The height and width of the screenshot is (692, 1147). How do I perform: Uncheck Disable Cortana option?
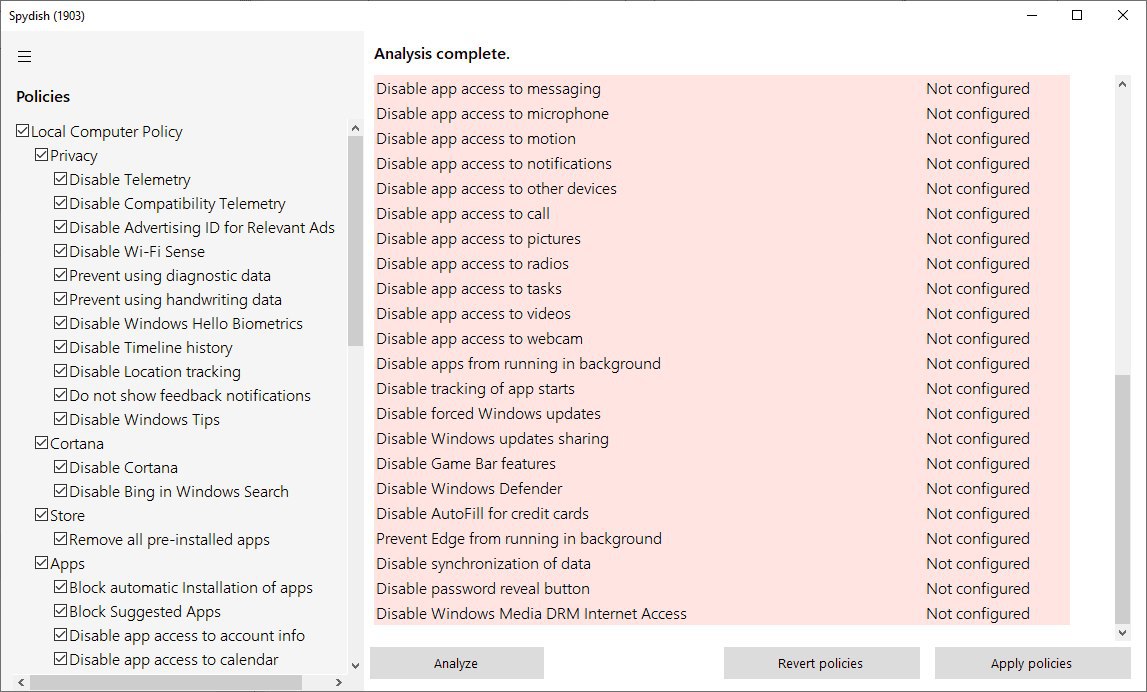click(61, 468)
